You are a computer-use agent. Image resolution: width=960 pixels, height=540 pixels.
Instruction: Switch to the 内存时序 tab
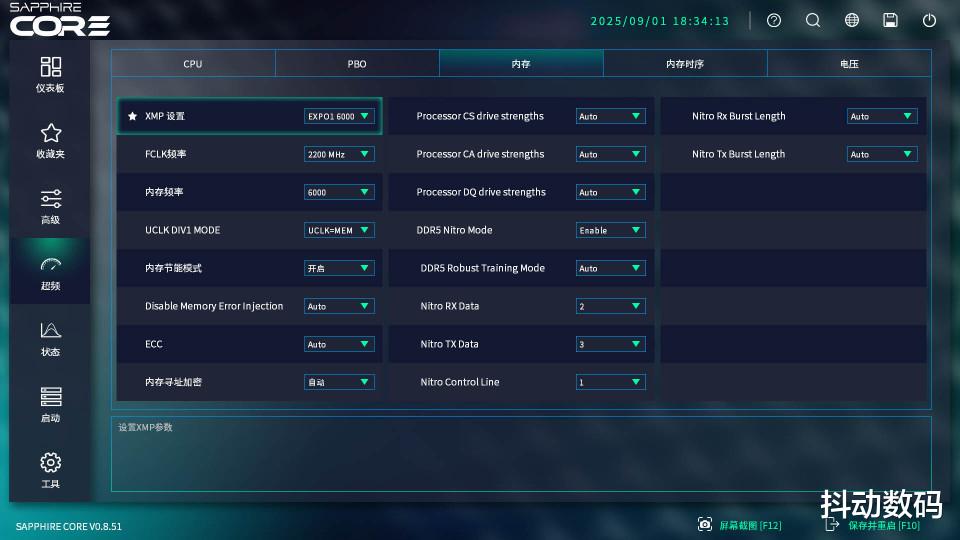click(x=685, y=64)
